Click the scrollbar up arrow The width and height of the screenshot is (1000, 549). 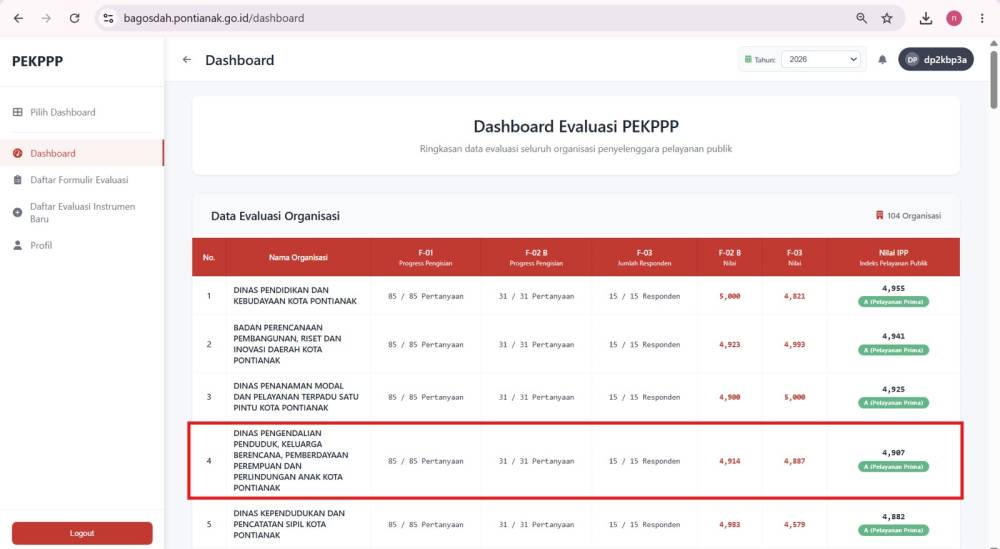pos(994,43)
